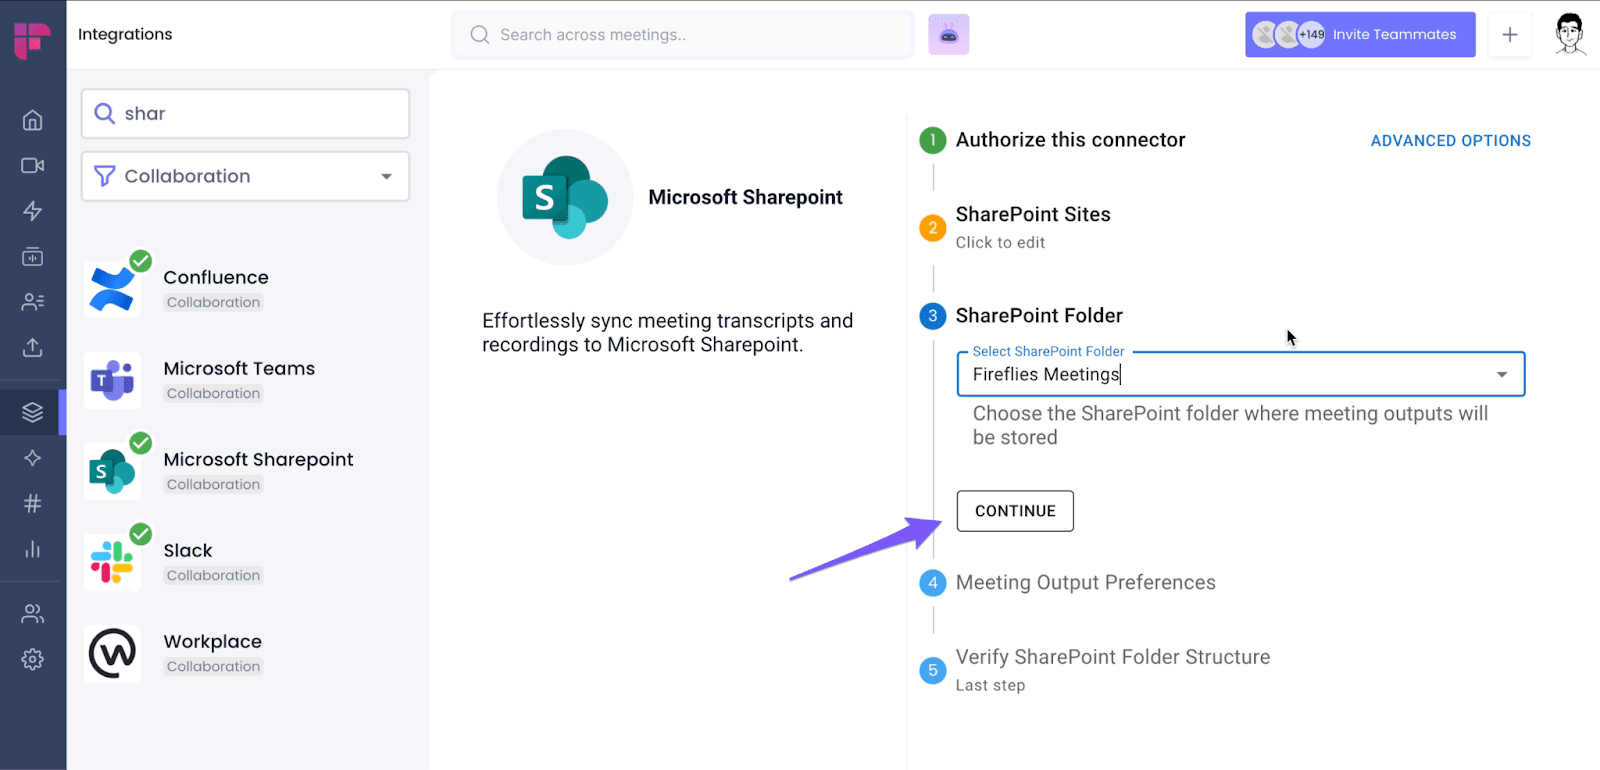Viewport: 1600px width, 770px height.
Task: Click the upload sidebar icon
Action: pos(32,347)
